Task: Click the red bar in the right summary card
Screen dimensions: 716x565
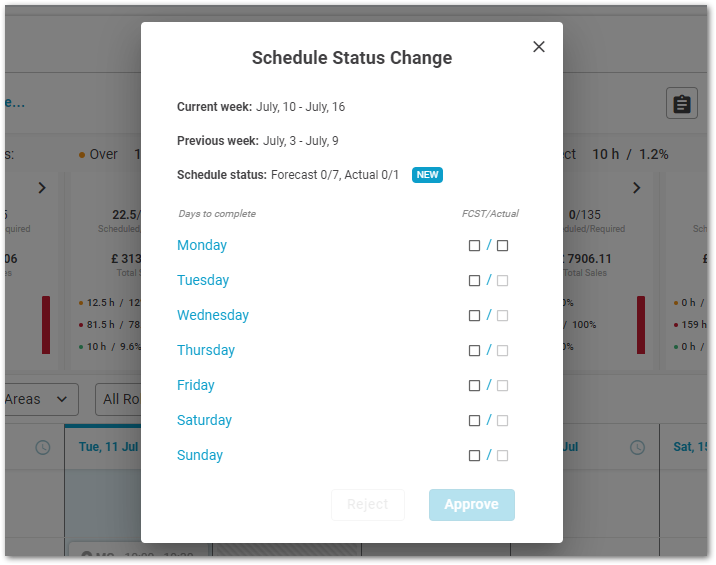Action: (641, 325)
